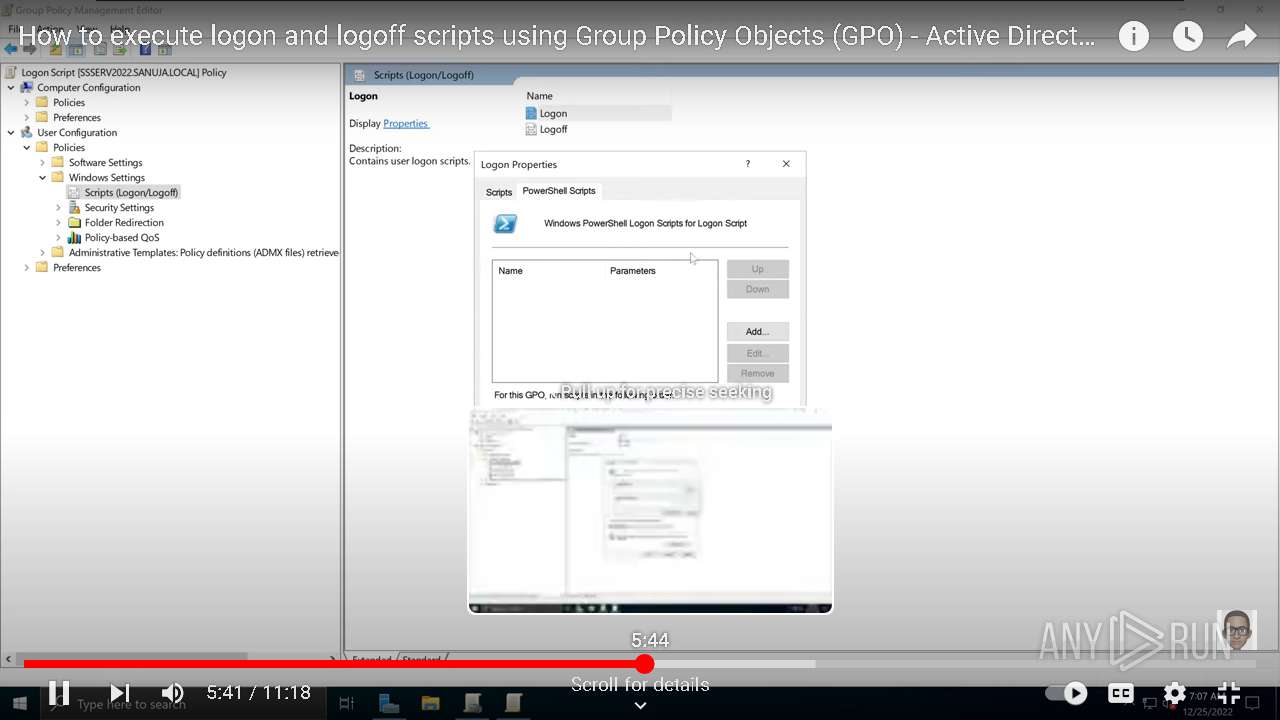Select the PowerShell Scripts tab
This screenshot has height=720, width=1280.
(x=559, y=190)
